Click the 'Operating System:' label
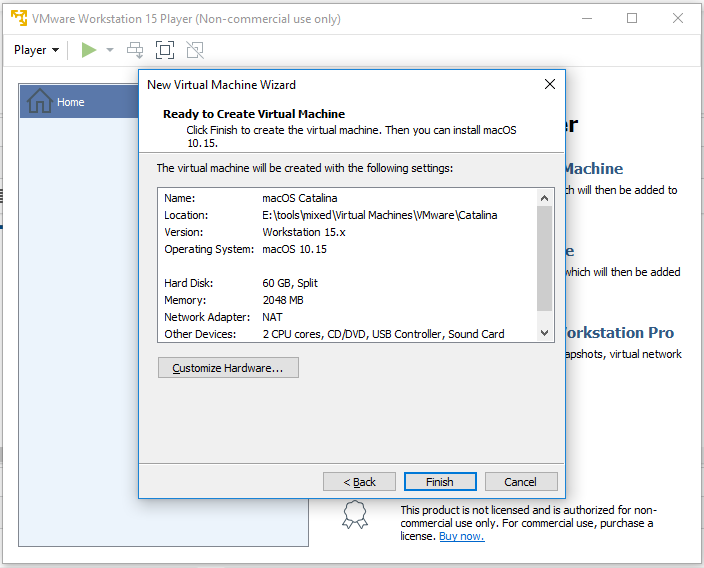This screenshot has height=568, width=704. (x=209, y=249)
